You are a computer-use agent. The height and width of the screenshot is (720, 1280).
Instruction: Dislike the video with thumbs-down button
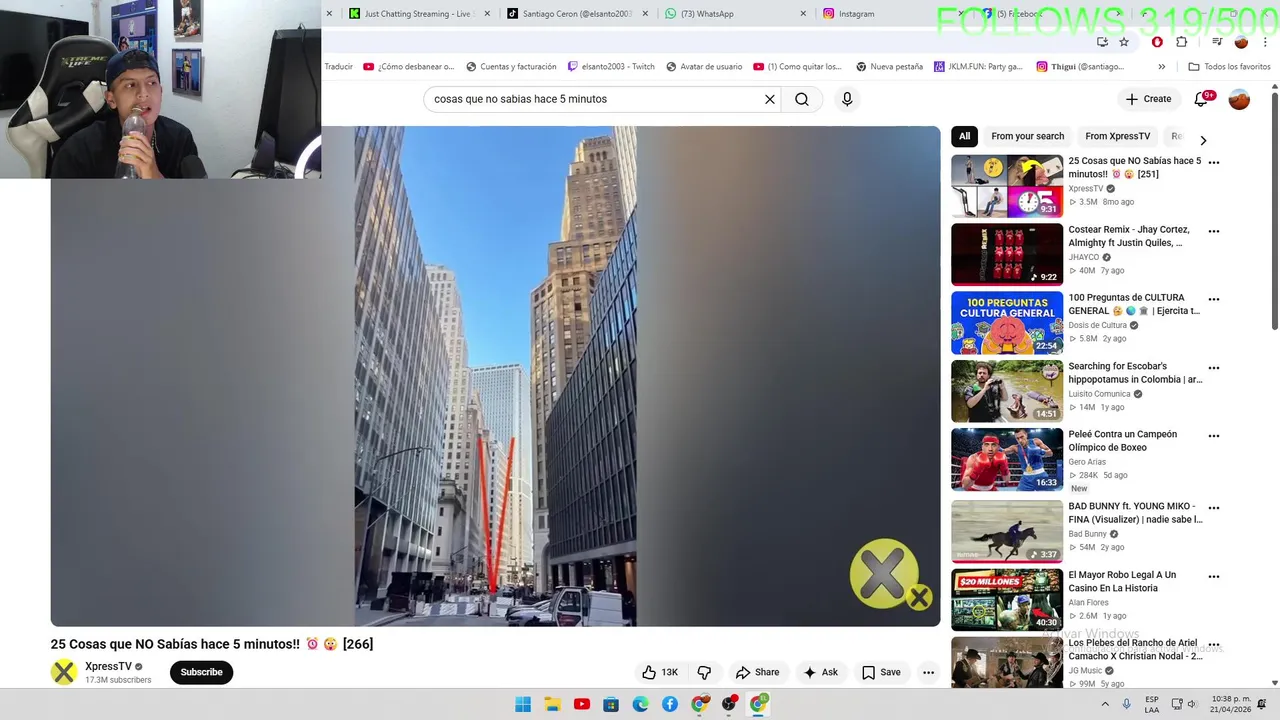tap(704, 672)
